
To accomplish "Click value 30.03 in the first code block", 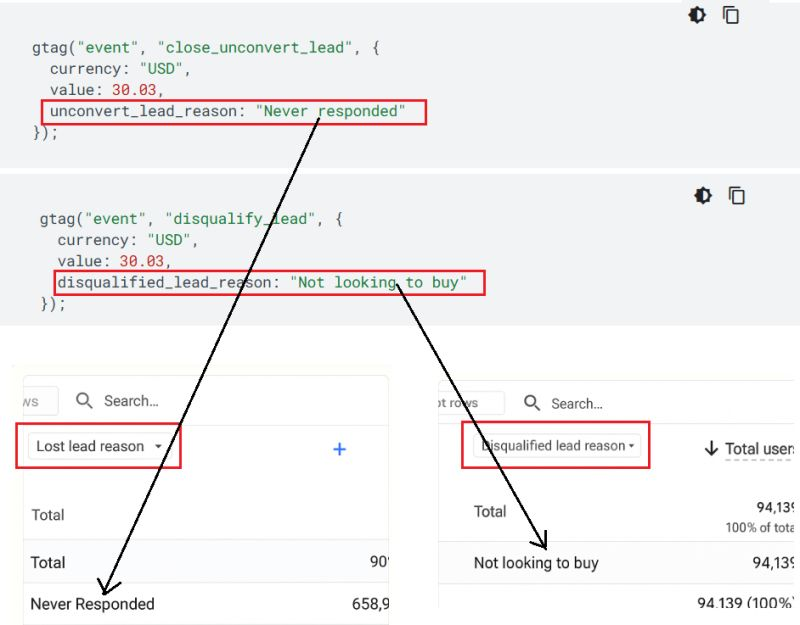I will [x=134, y=90].
